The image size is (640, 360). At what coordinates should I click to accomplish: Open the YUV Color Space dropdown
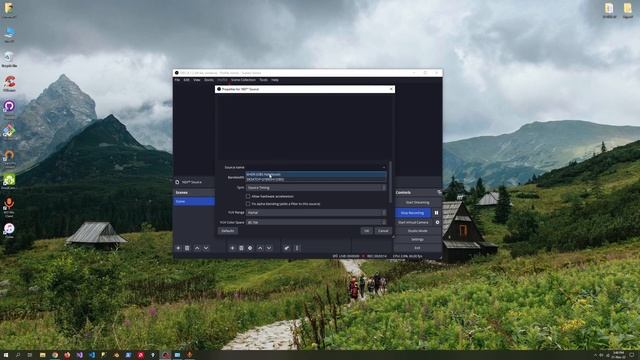316,222
